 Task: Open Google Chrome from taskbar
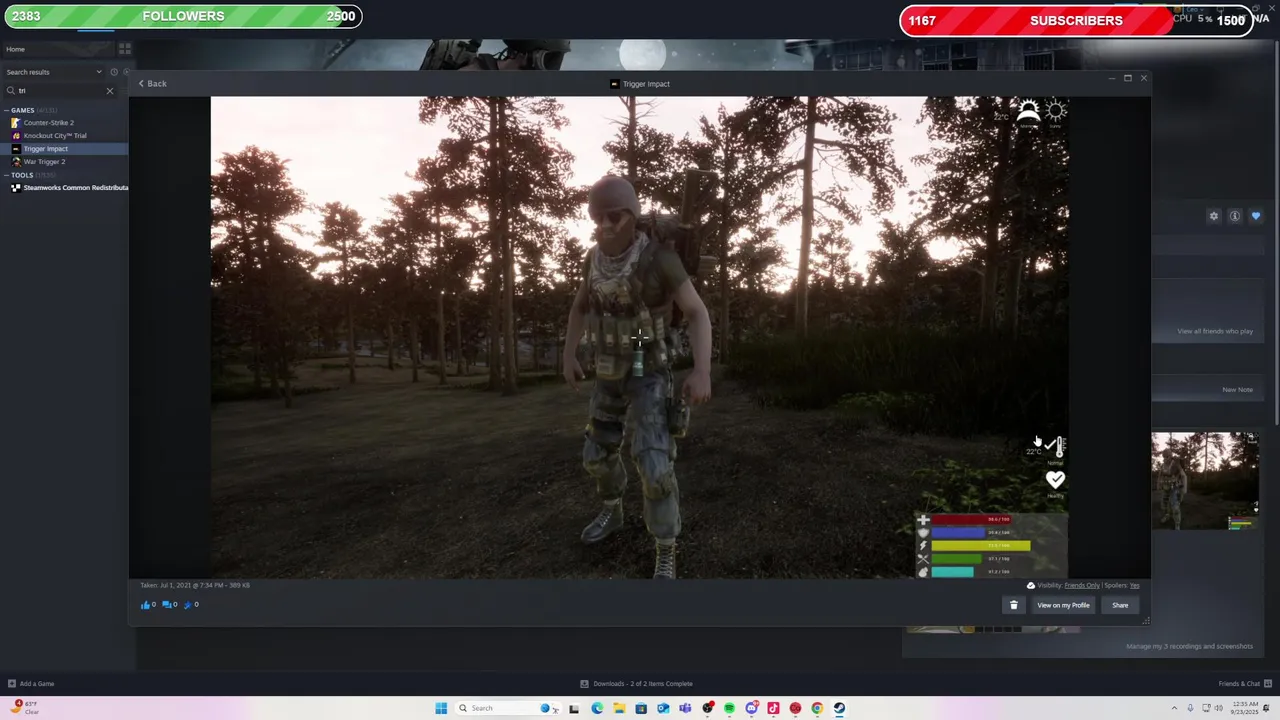(x=817, y=708)
